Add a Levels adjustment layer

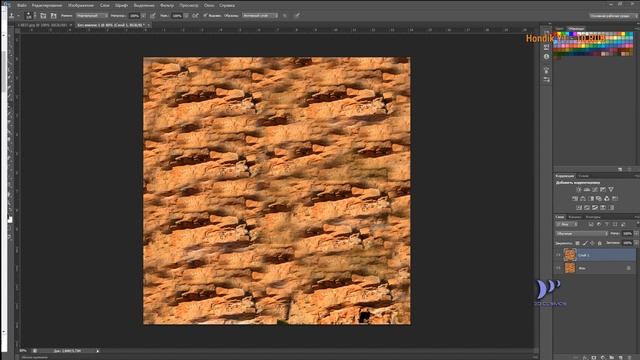(x=587, y=189)
